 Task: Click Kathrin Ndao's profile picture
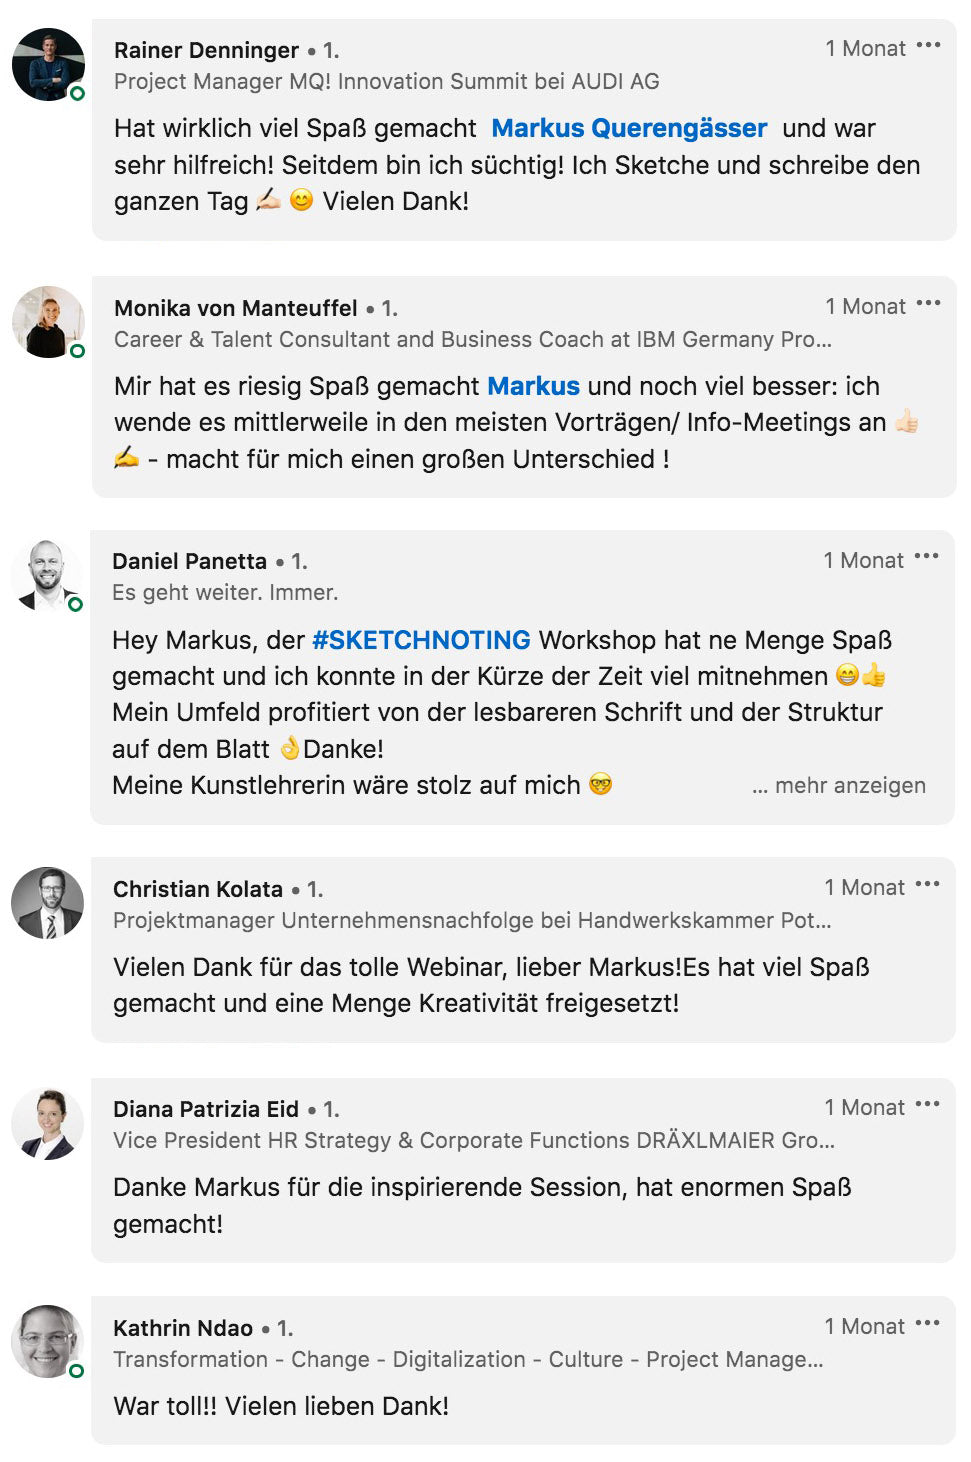(x=47, y=1341)
